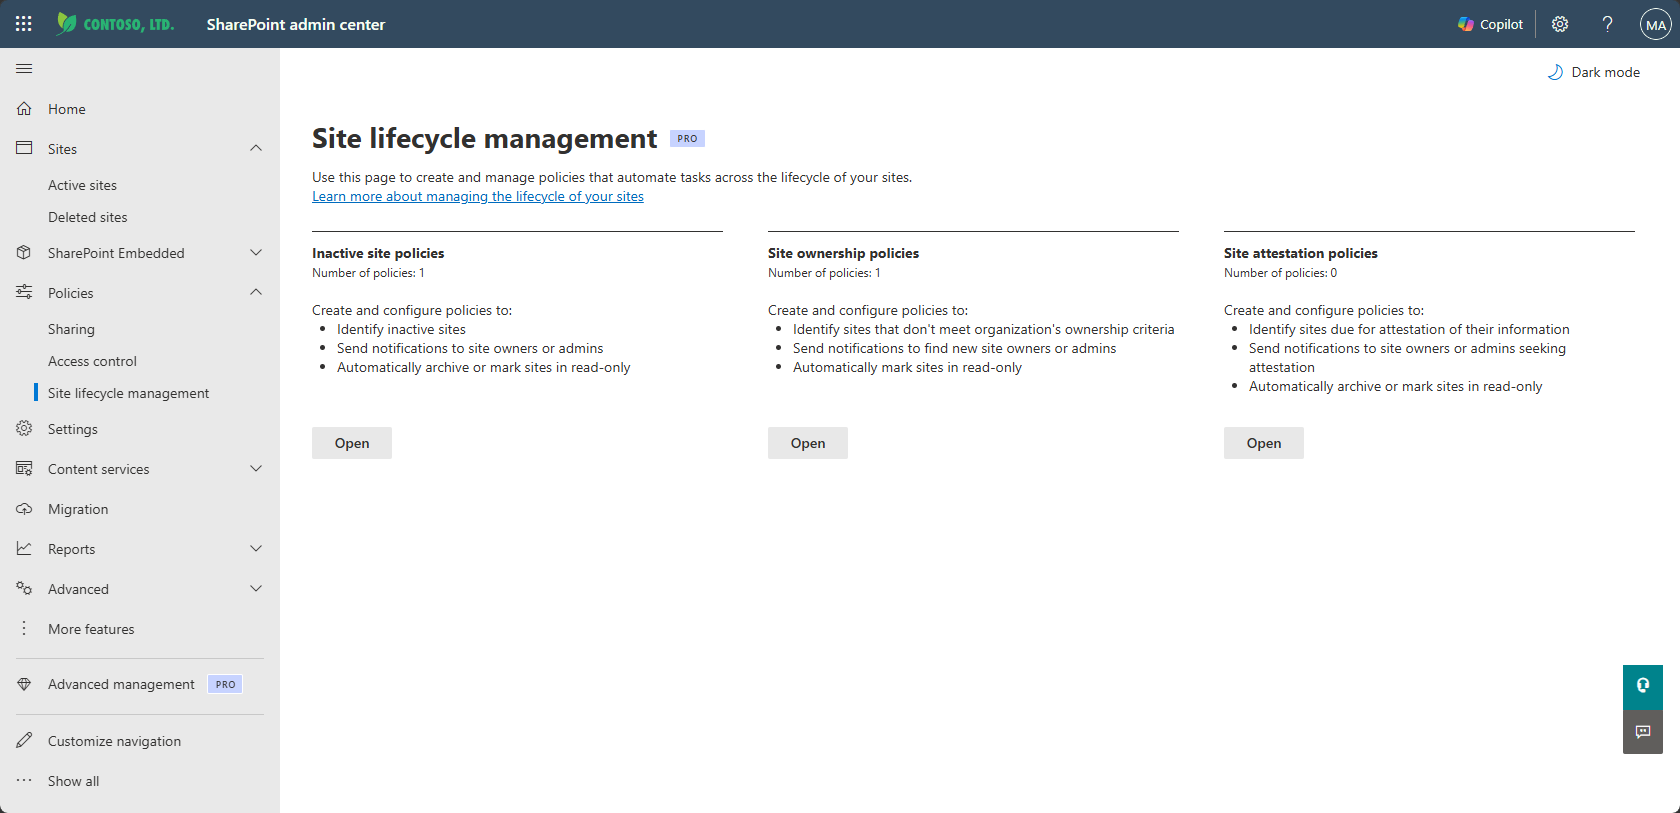Open the MA account avatar

[x=1656, y=24]
